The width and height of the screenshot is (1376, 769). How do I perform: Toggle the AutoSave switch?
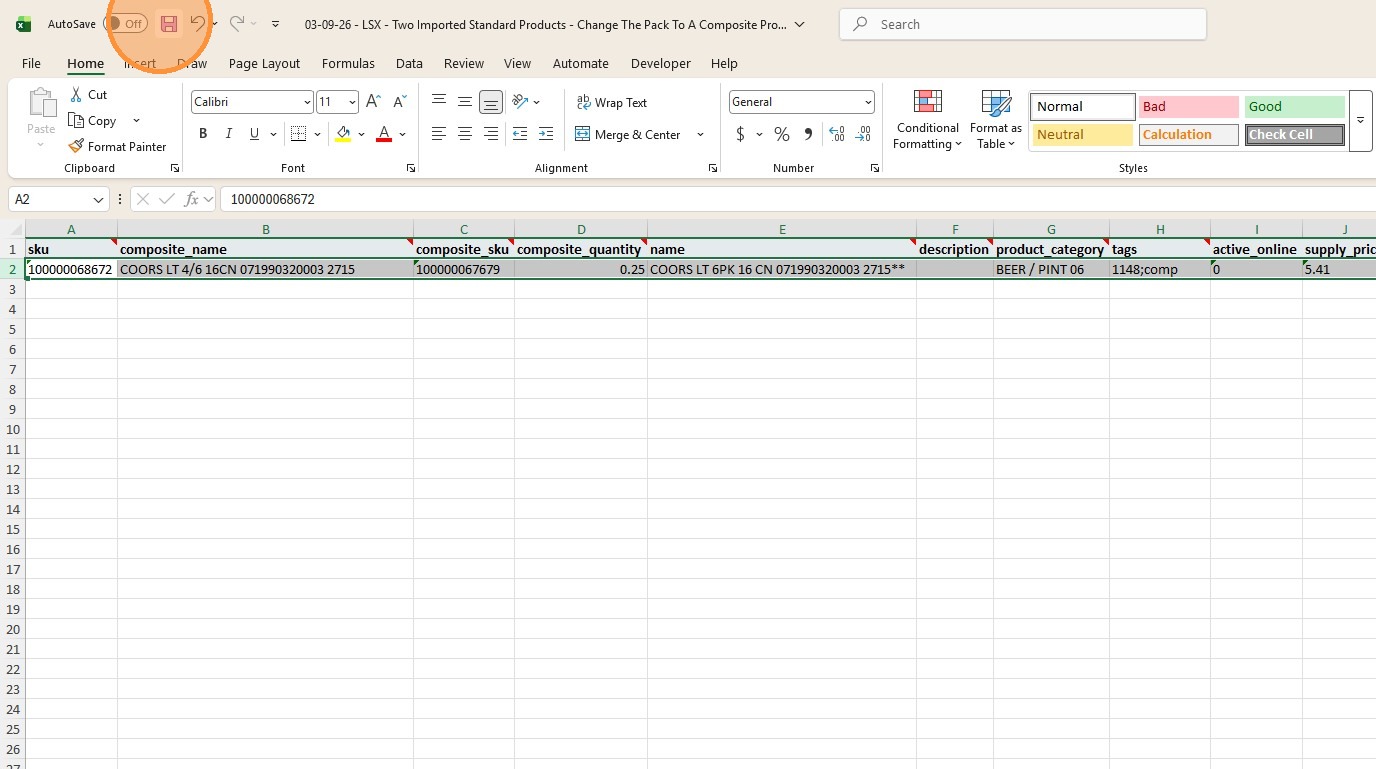click(126, 24)
